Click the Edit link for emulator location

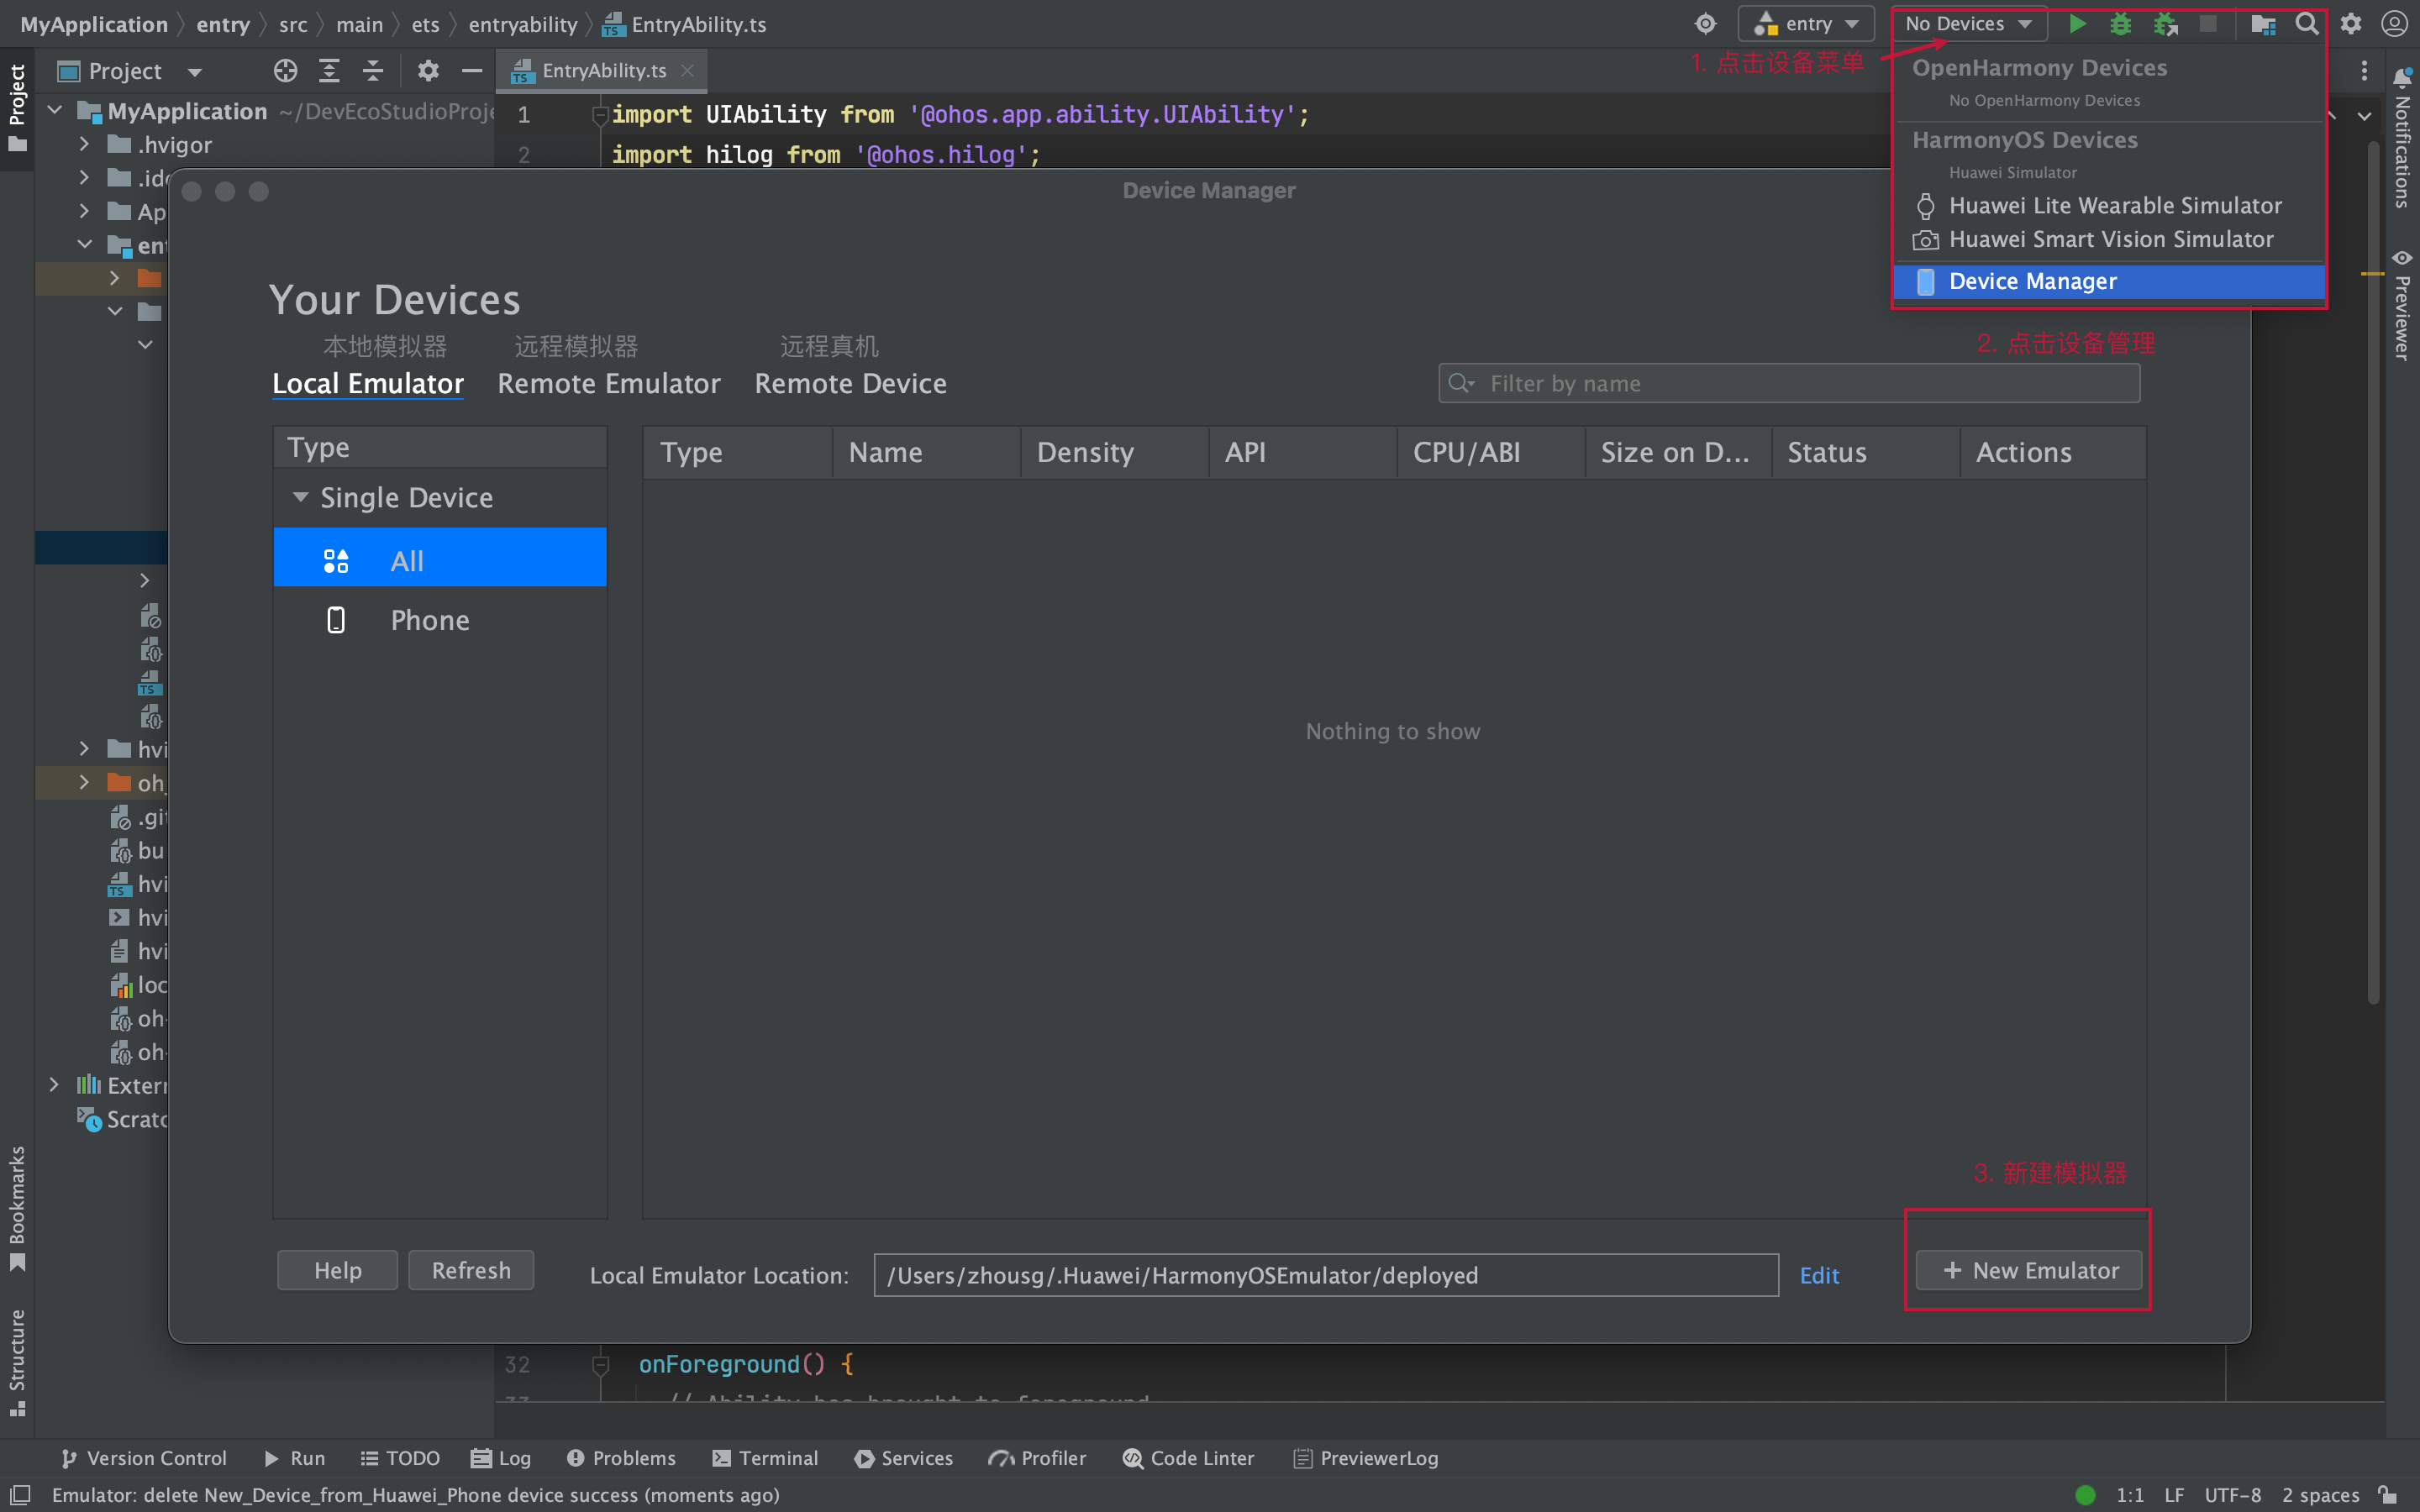1818,1275
